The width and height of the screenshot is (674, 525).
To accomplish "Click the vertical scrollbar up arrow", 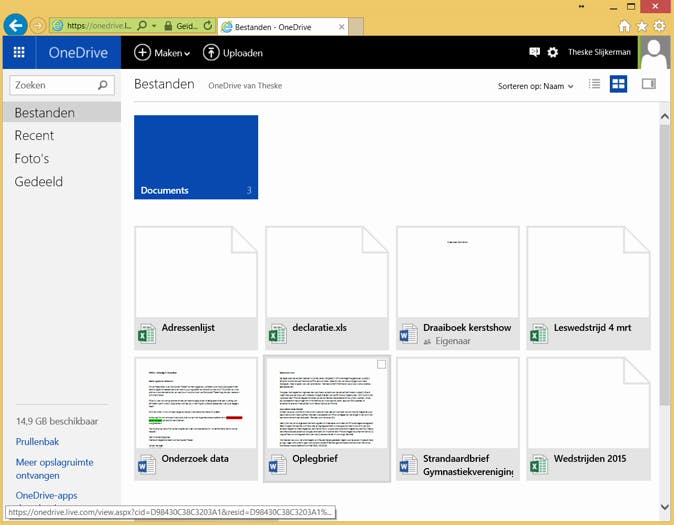I will pyautogui.click(x=665, y=116).
